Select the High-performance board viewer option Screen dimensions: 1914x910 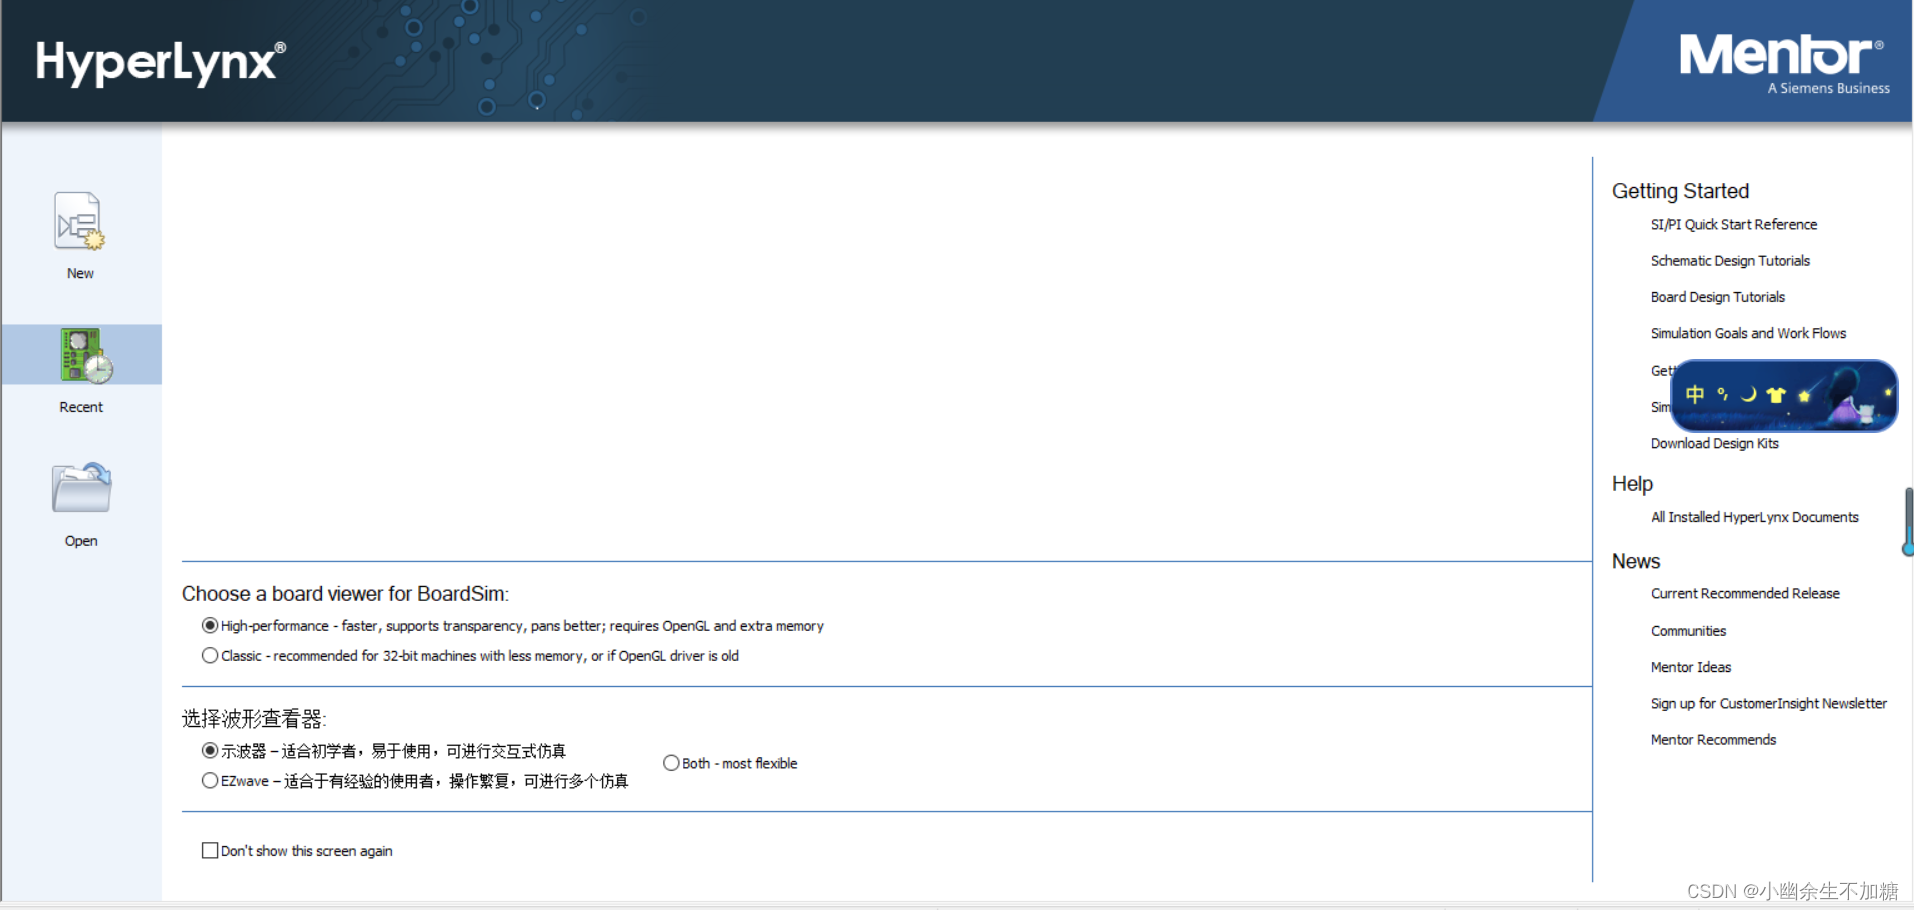[210, 625]
